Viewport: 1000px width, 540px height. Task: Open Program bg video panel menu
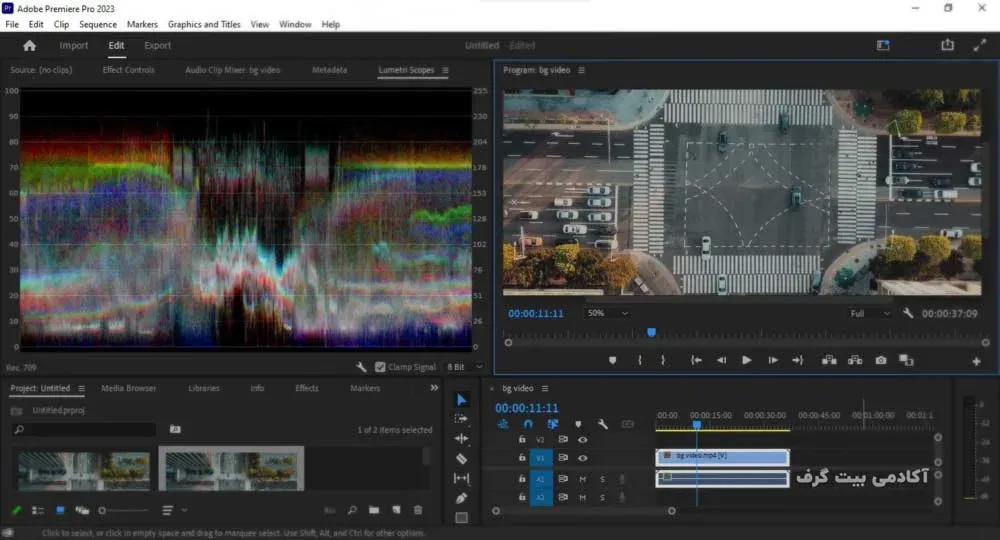581,70
